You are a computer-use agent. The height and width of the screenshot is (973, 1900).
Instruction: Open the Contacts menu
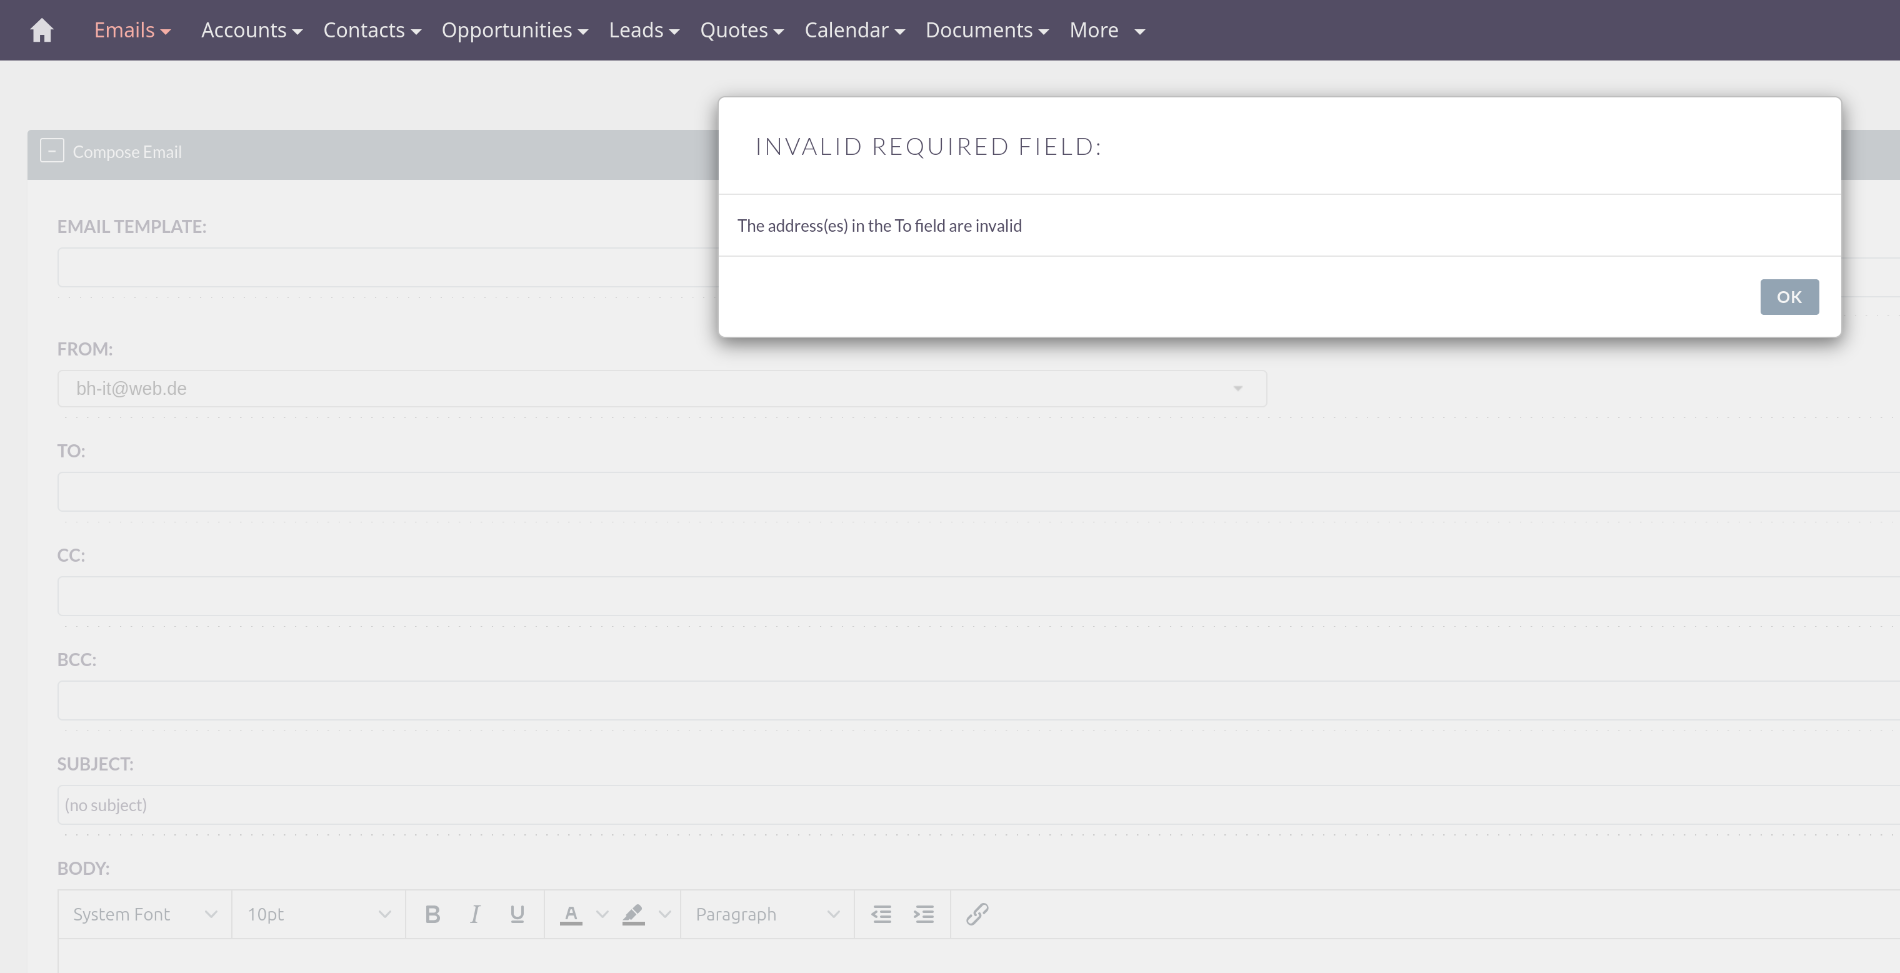(372, 30)
